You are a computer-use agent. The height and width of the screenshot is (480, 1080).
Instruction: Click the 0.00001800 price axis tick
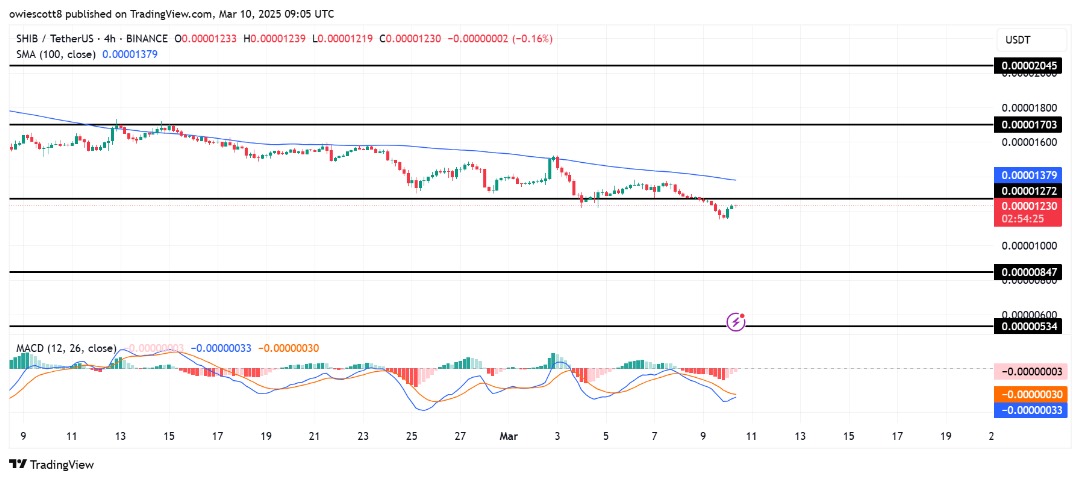click(x=1028, y=108)
